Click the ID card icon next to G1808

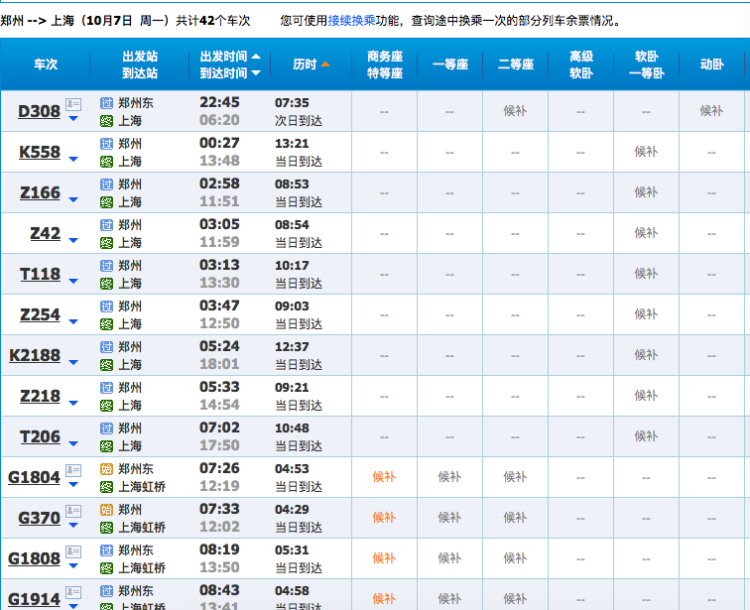click(73, 552)
